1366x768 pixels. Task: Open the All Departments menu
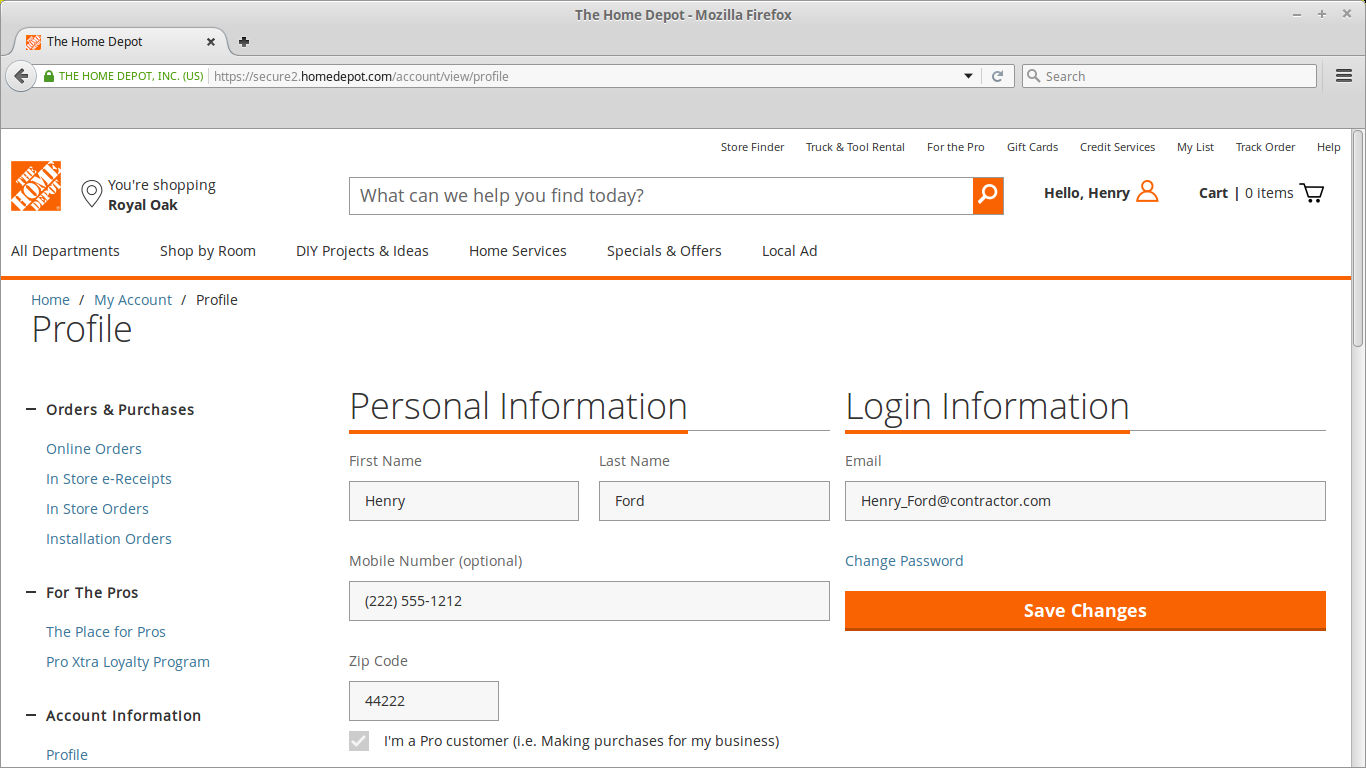pyautogui.click(x=65, y=251)
